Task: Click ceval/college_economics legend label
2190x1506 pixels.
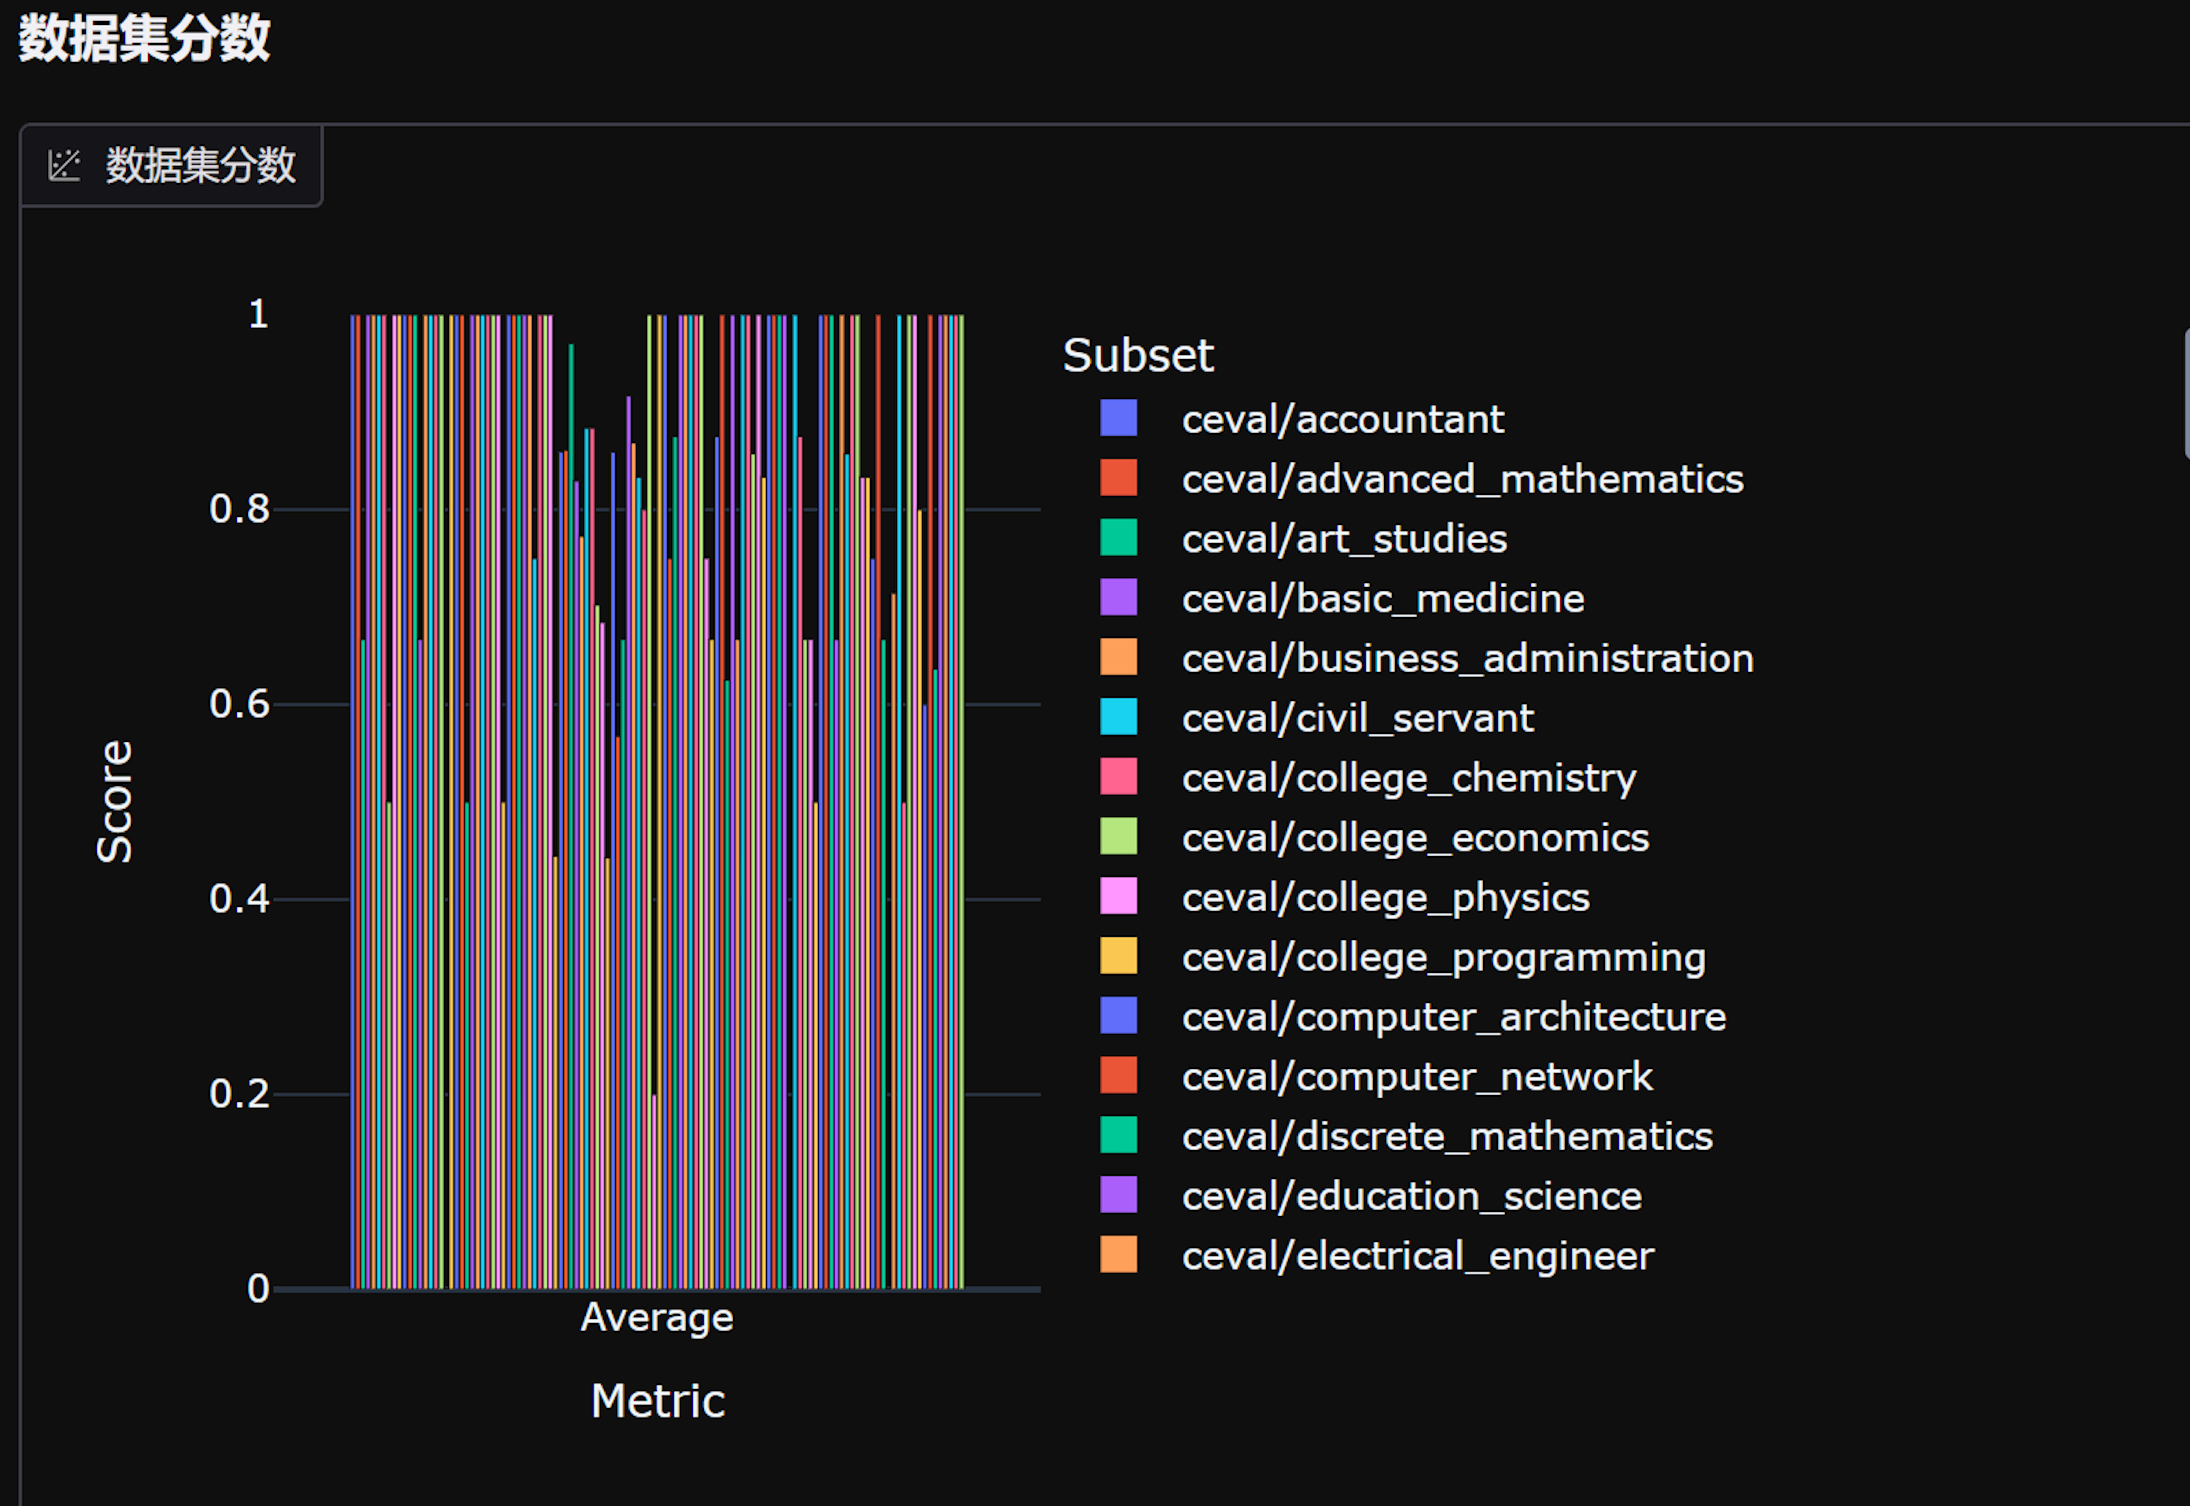Action: (x=1414, y=838)
